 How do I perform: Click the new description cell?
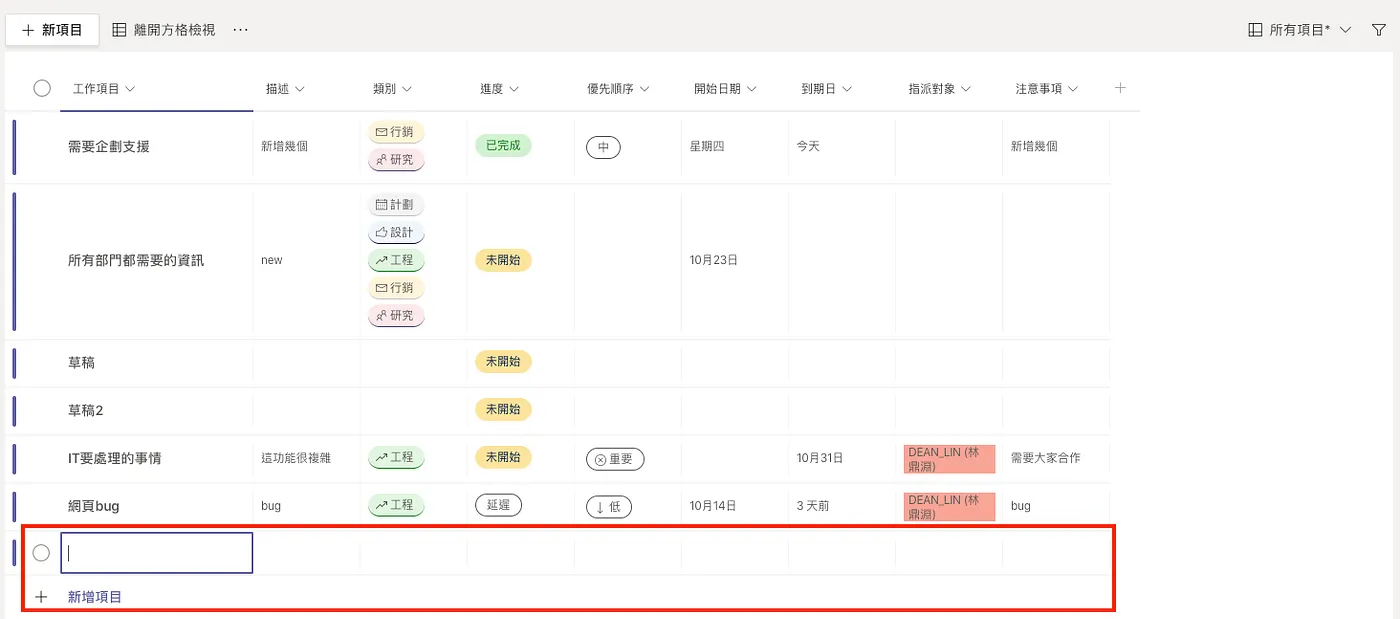272,260
